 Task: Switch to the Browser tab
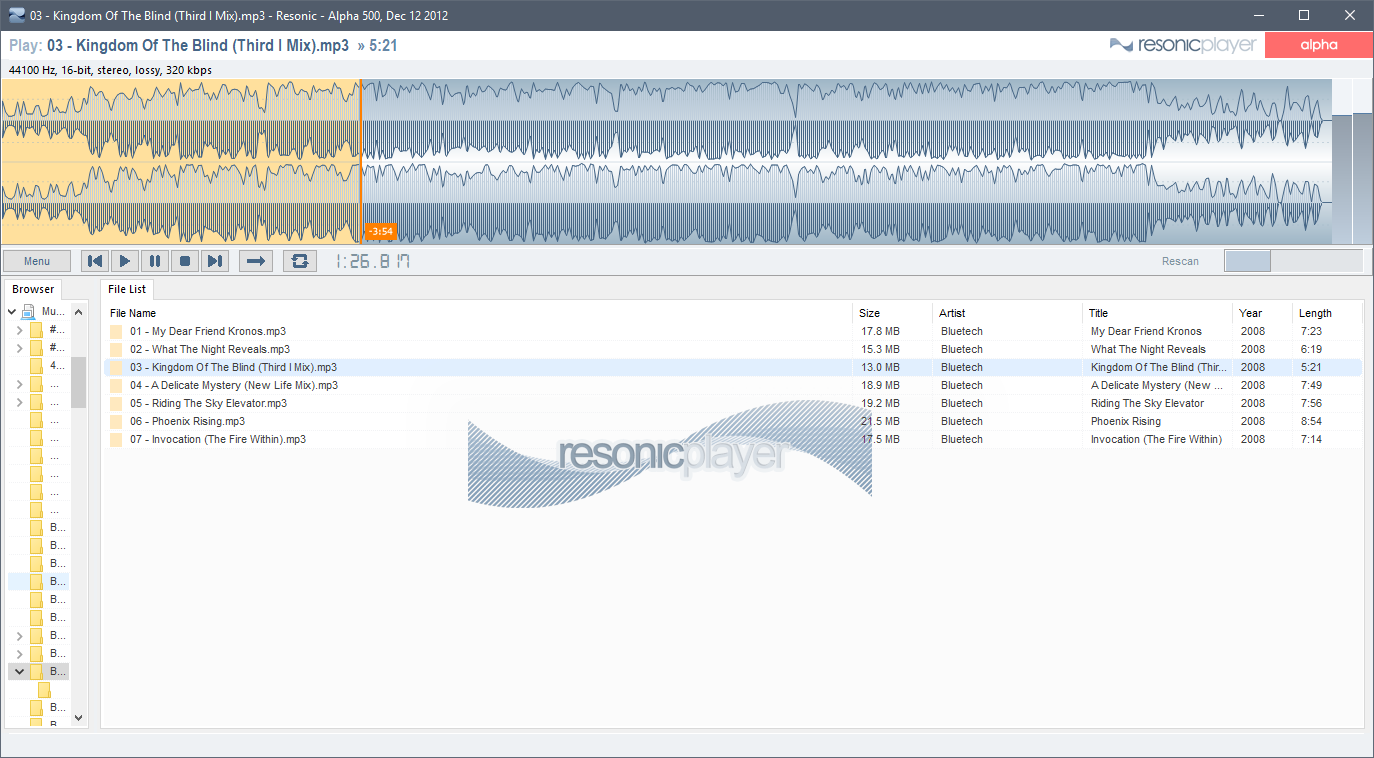(x=33, y=289)
